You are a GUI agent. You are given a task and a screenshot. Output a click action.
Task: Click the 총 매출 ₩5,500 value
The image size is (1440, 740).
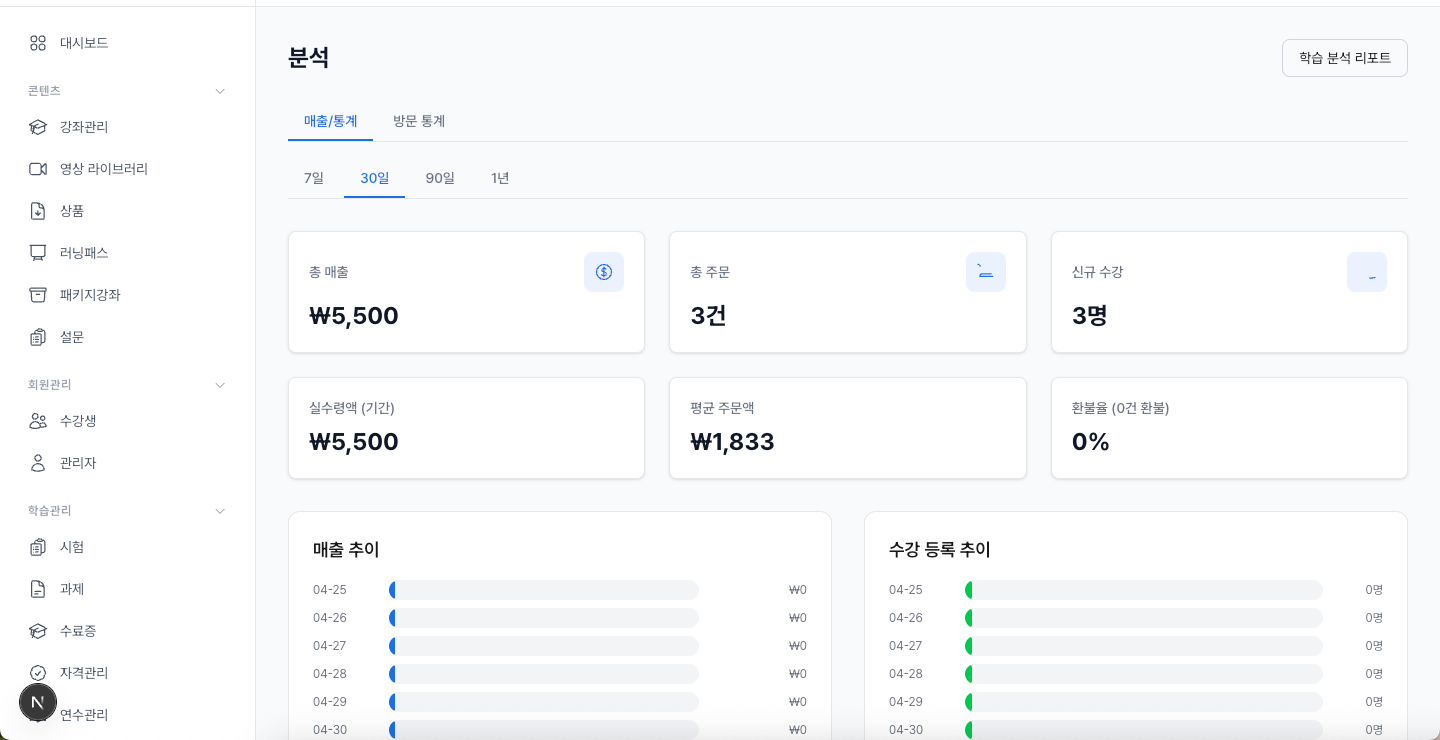354,316
